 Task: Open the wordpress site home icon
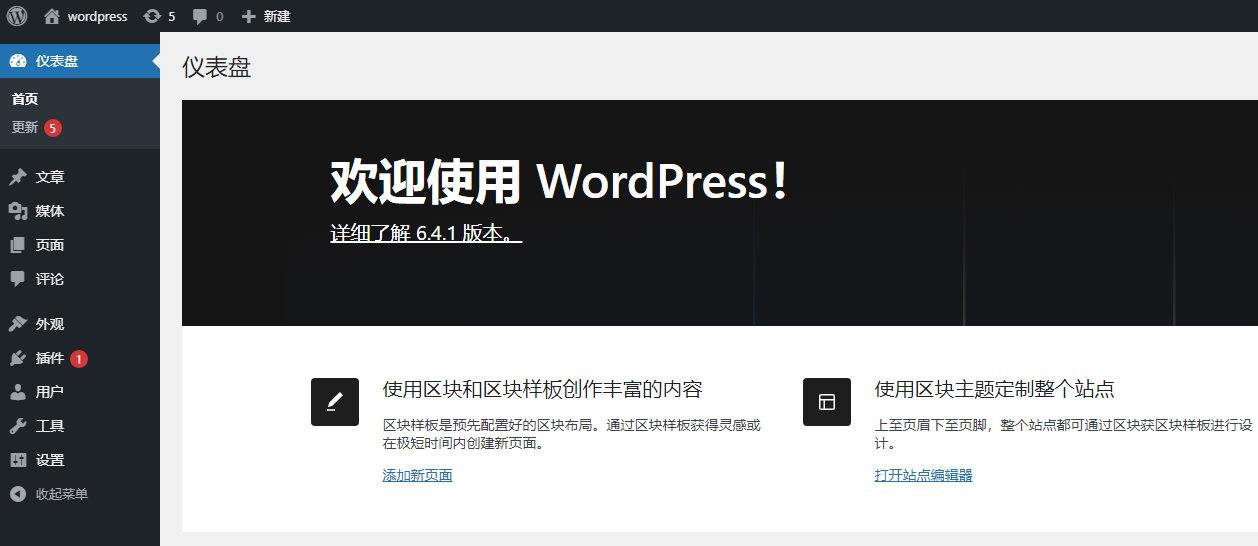click(x=52, y=16)
